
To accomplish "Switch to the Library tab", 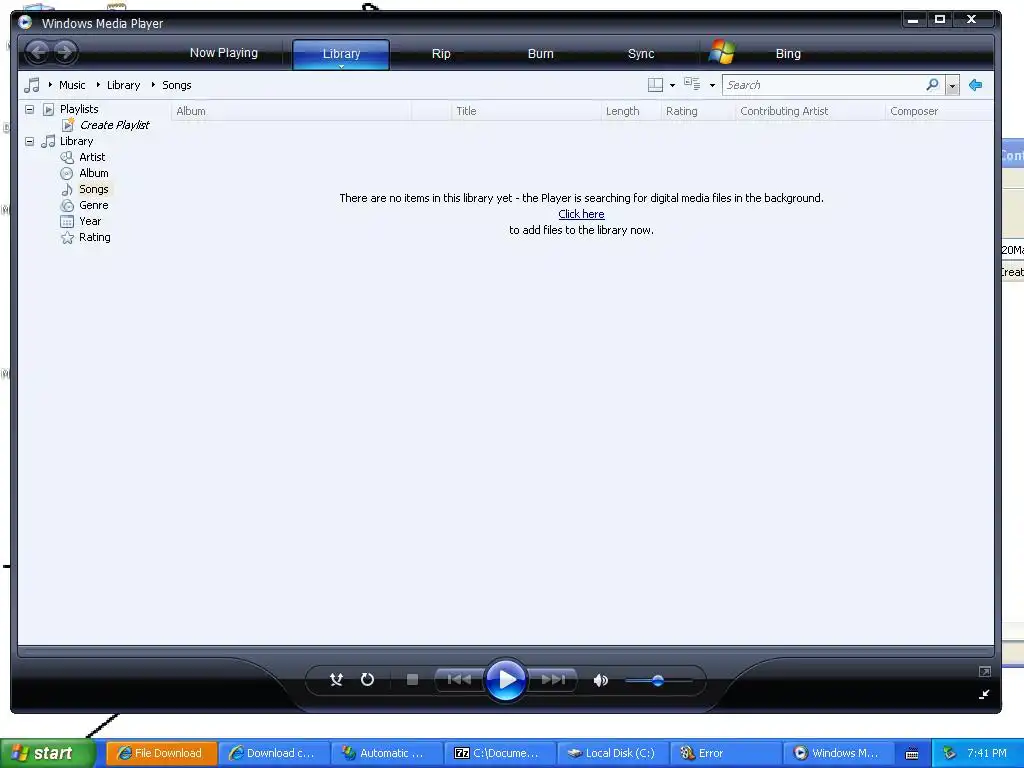I will (341, 54).
